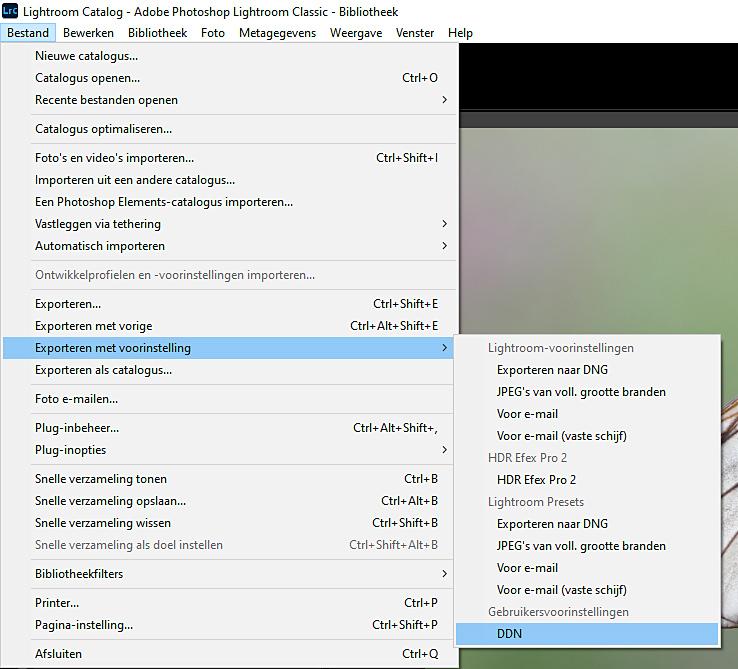Select the DDN user export preset
Viewport: 738px width, 669px height.
click(x=509, y=634)
